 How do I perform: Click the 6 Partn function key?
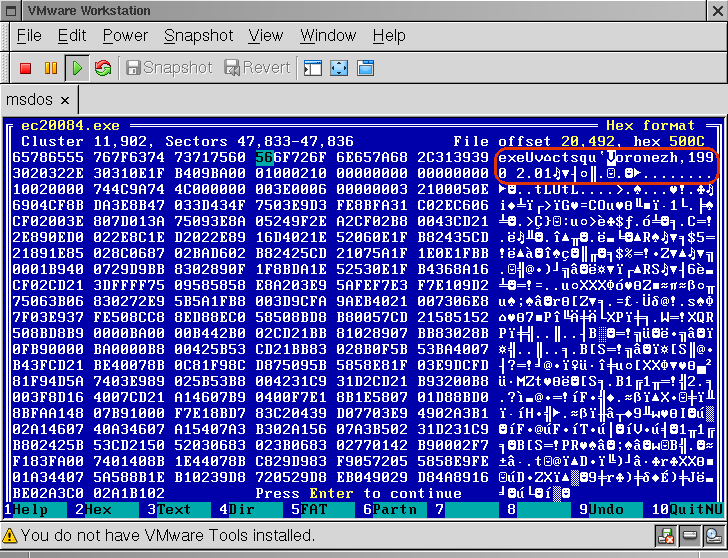[x=395, y=509]
